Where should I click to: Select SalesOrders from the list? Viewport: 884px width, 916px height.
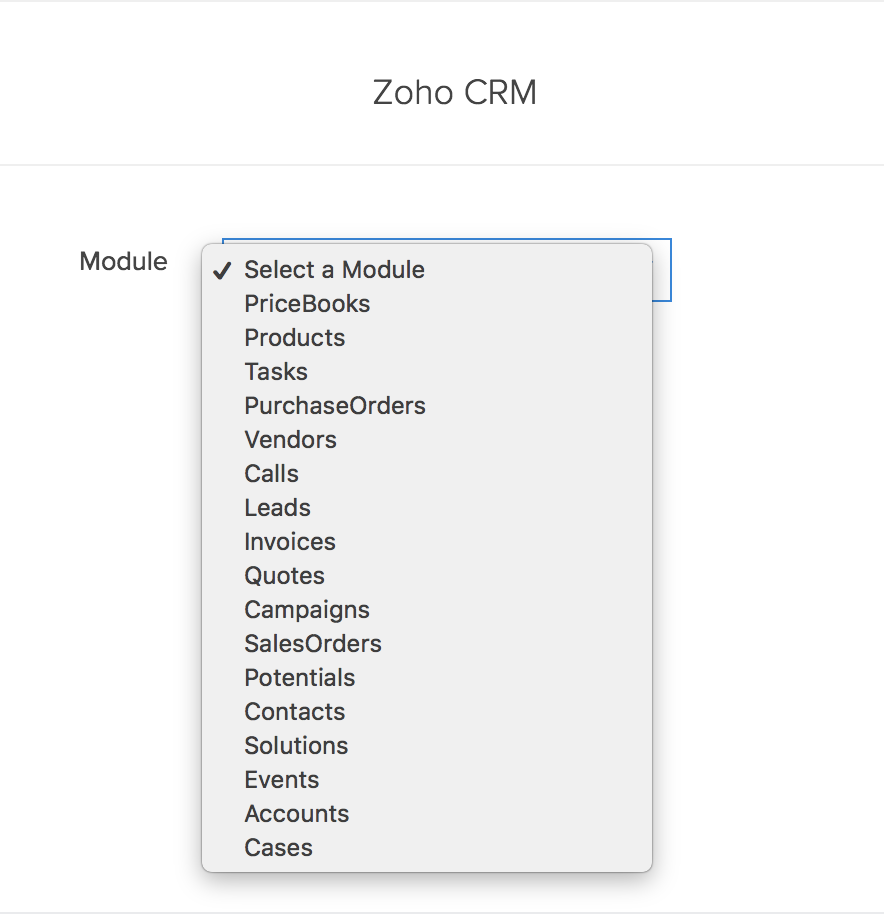tap(313, 644)
